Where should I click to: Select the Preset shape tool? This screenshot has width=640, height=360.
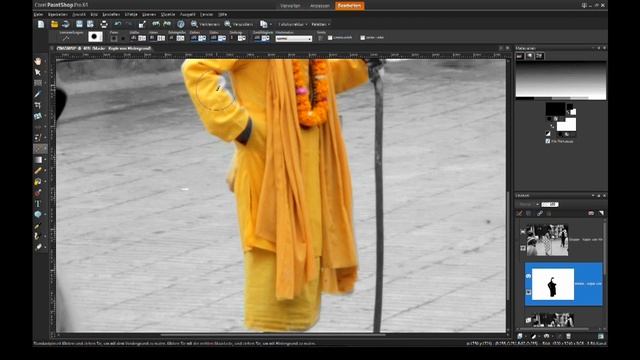(38, 214)
